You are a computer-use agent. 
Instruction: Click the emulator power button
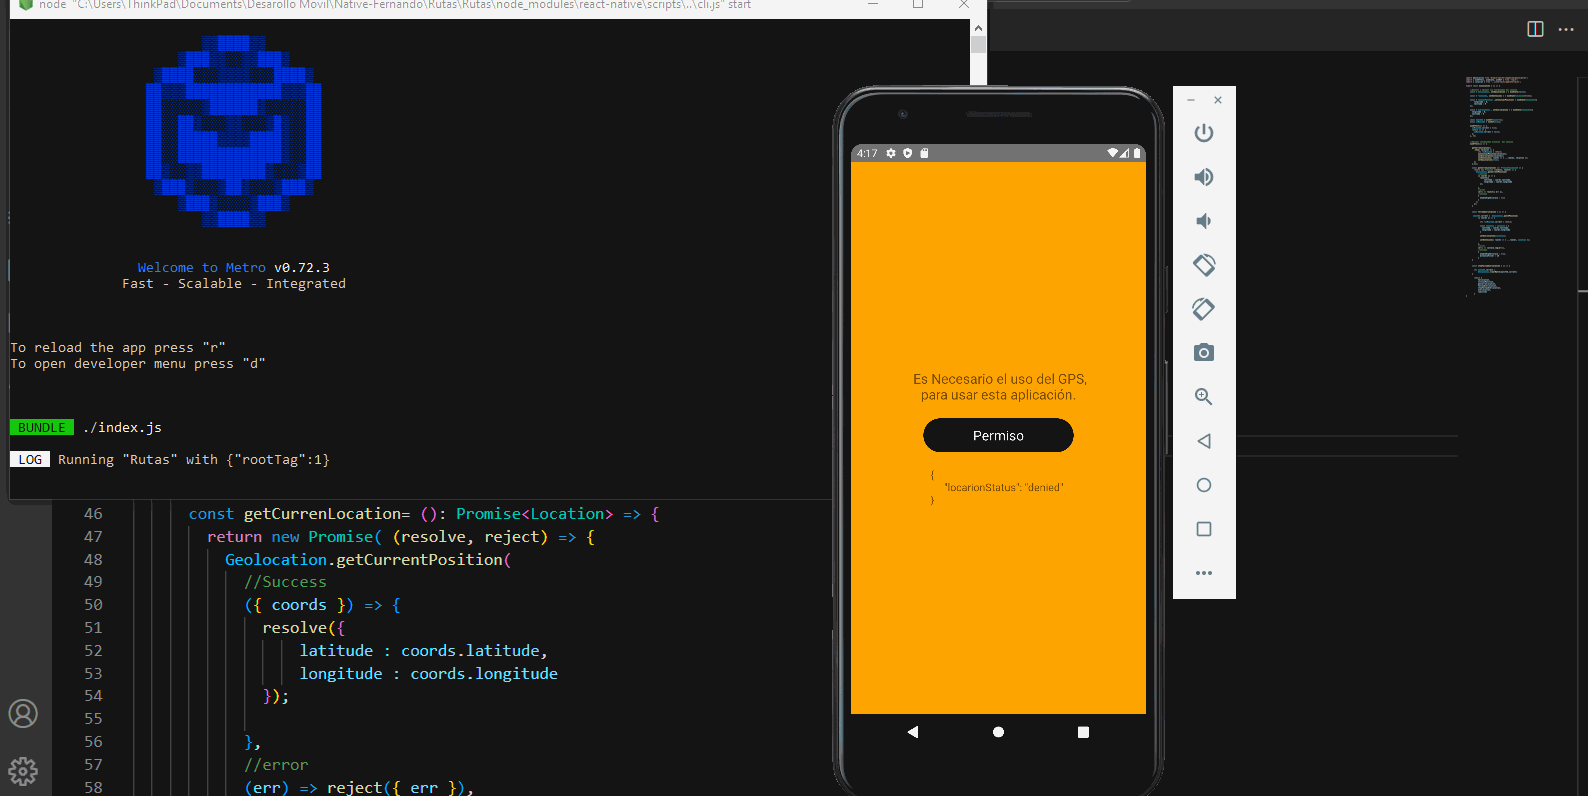pos(1204,133)
